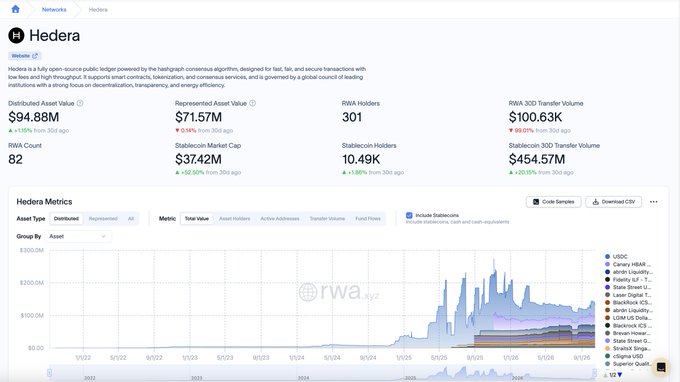Viewport: 680px width, 382px height.
Task: Toggle State Street U... series in legend
Action: 628,287
